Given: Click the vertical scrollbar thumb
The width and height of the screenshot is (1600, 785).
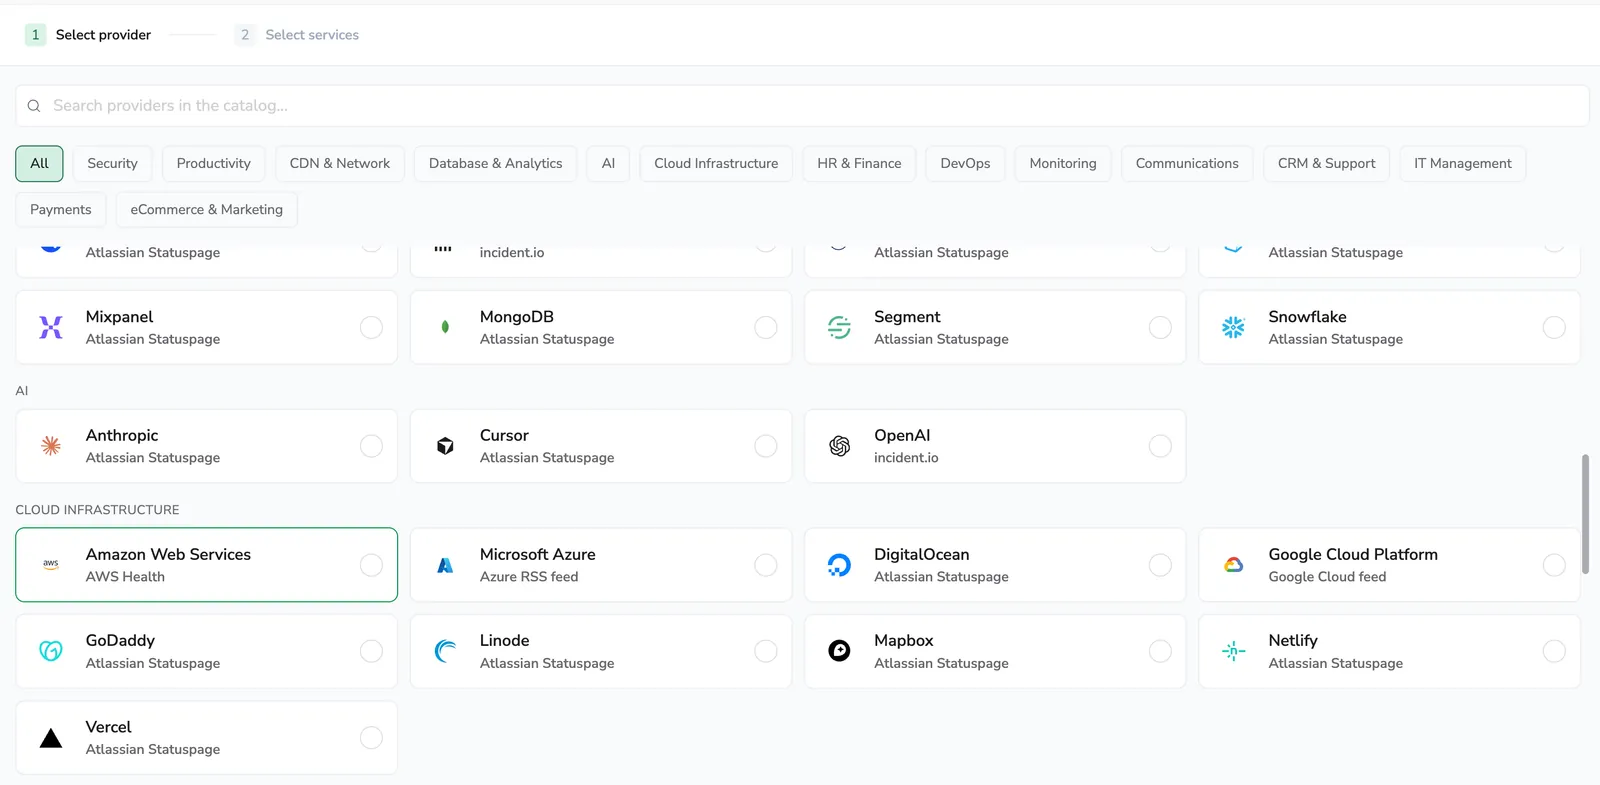Looking at the screenshot, I should click(x=1585, y=514).
